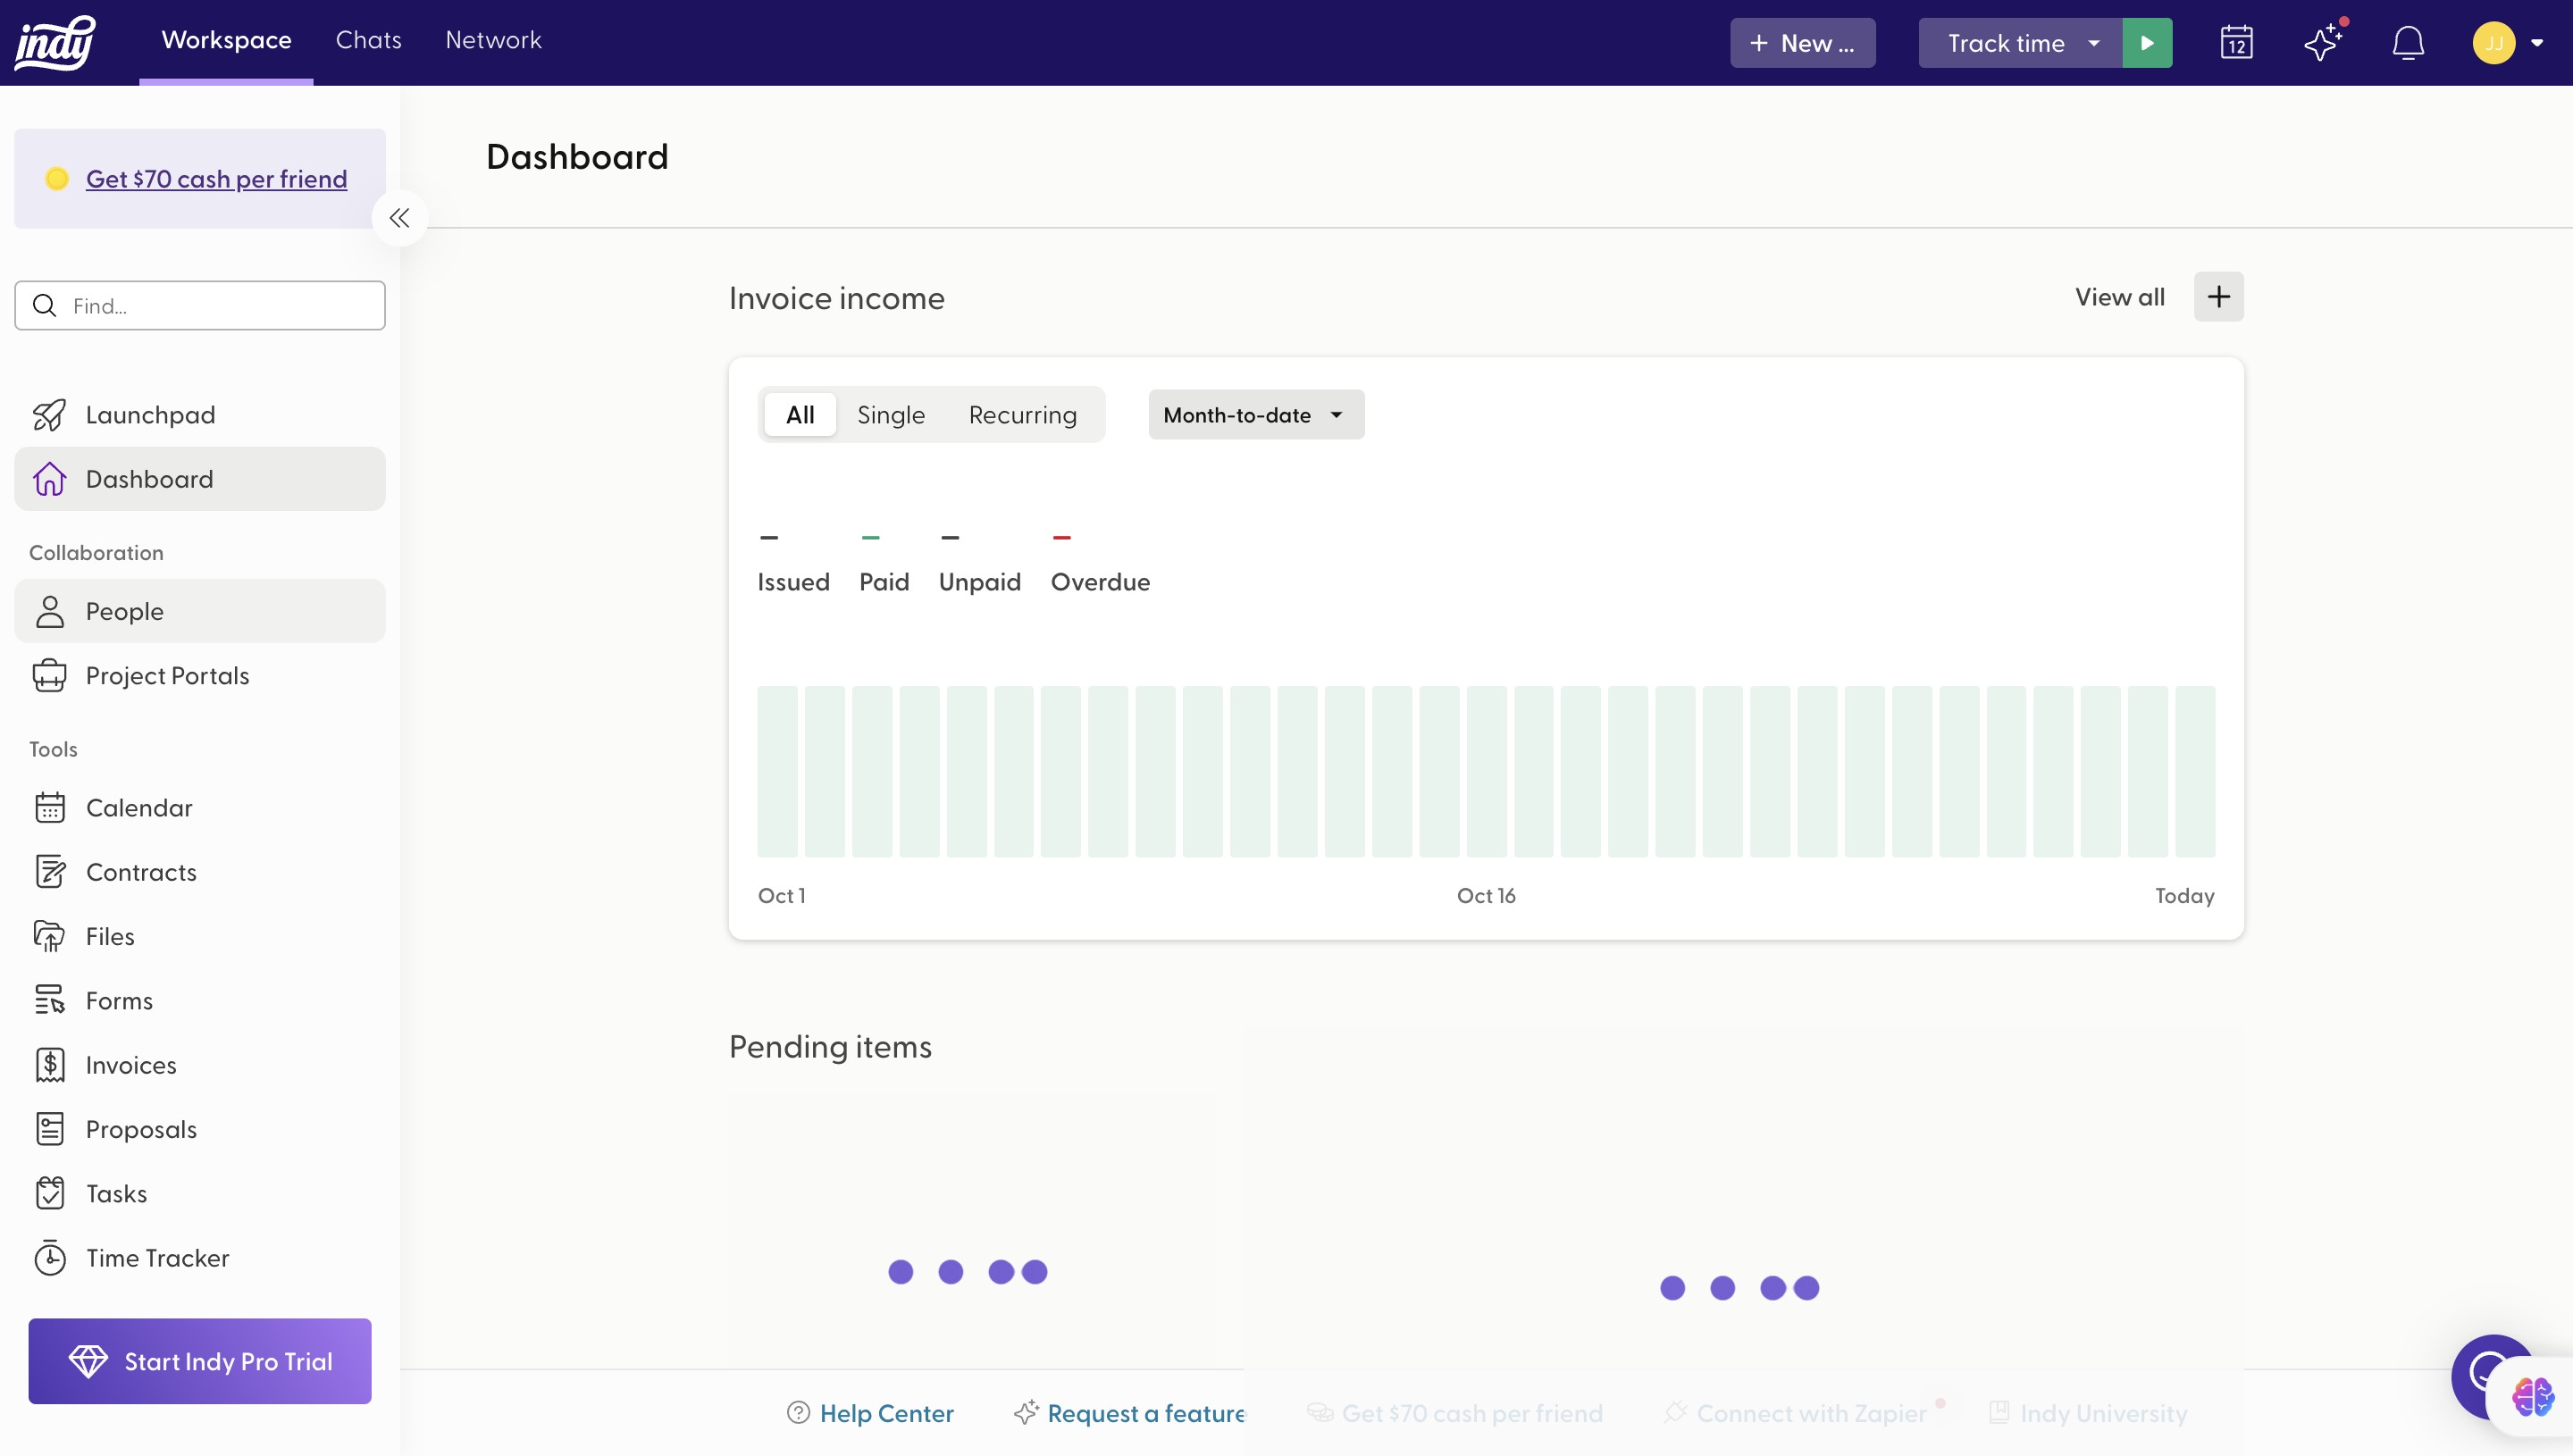Select the Recurring invoice filter
Screen dimensions: 2573x1456
[x=1022, y=415]
